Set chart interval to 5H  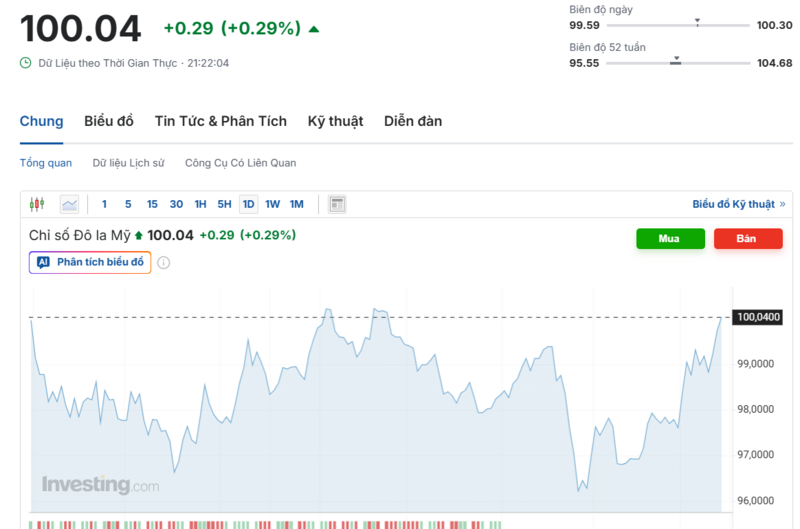(x=224, y=204)
